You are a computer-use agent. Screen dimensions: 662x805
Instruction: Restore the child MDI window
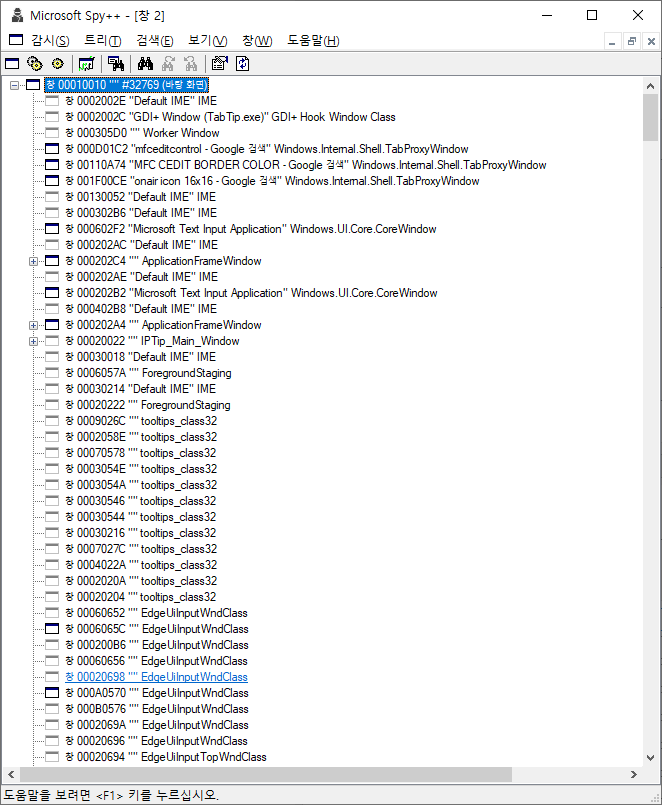tap(632, 42)
